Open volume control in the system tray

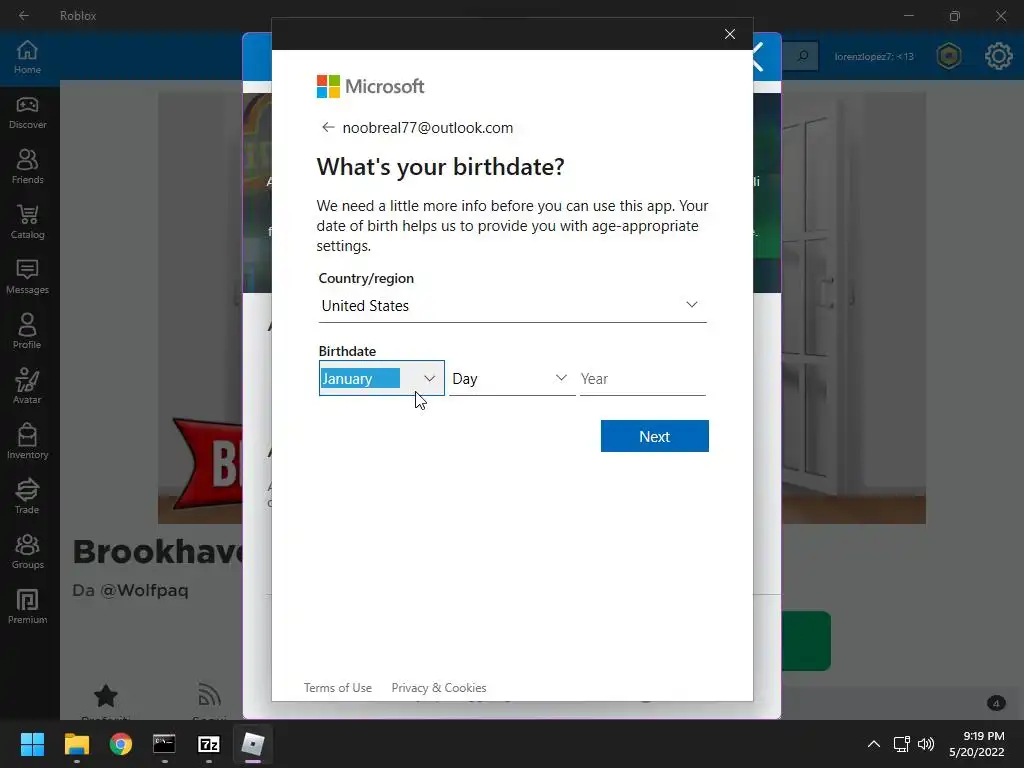coord(926,744)
